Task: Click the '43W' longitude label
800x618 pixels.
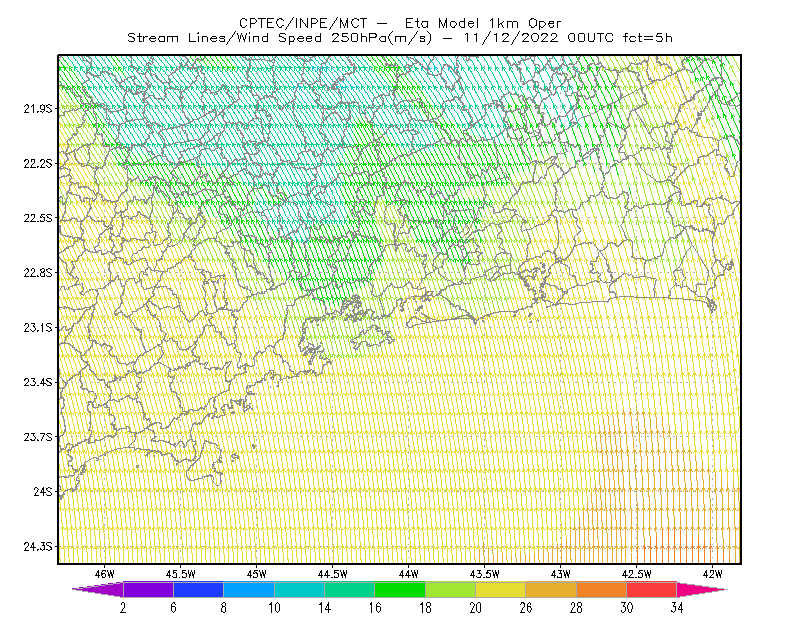Action: click(560, 574)
